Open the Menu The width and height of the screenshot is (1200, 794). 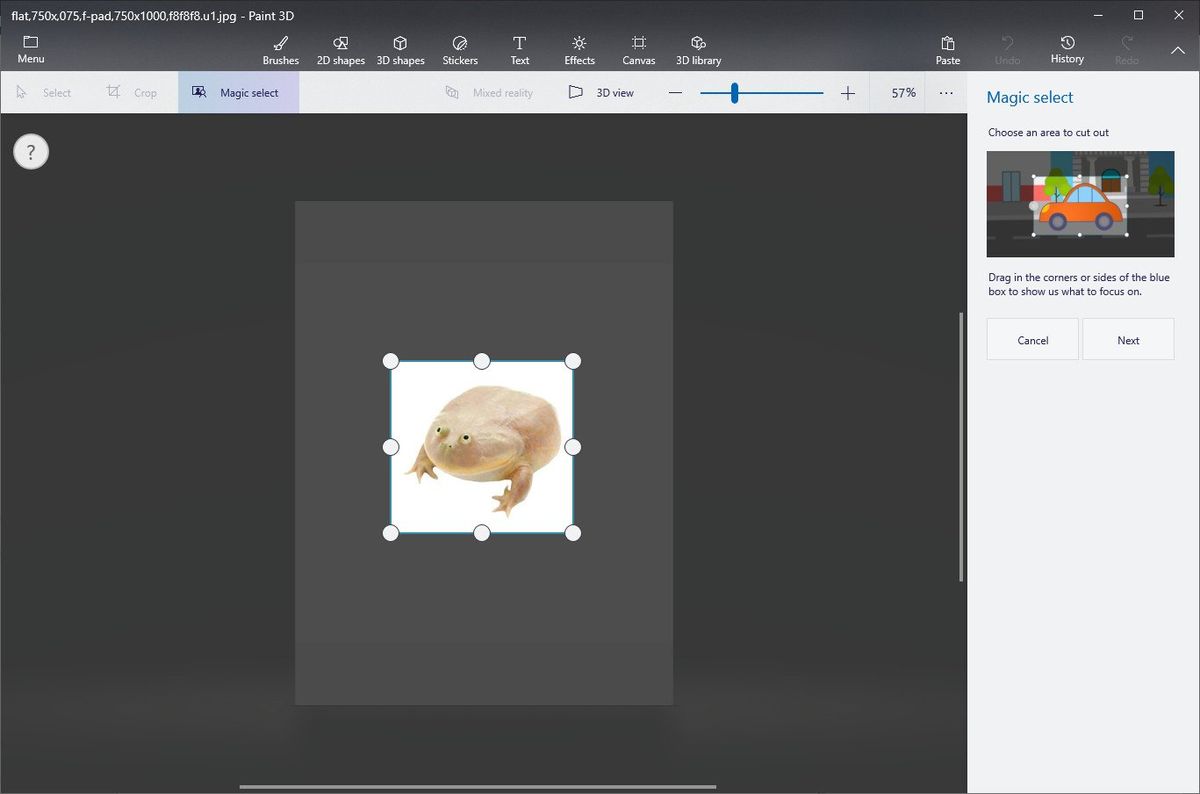30,48
